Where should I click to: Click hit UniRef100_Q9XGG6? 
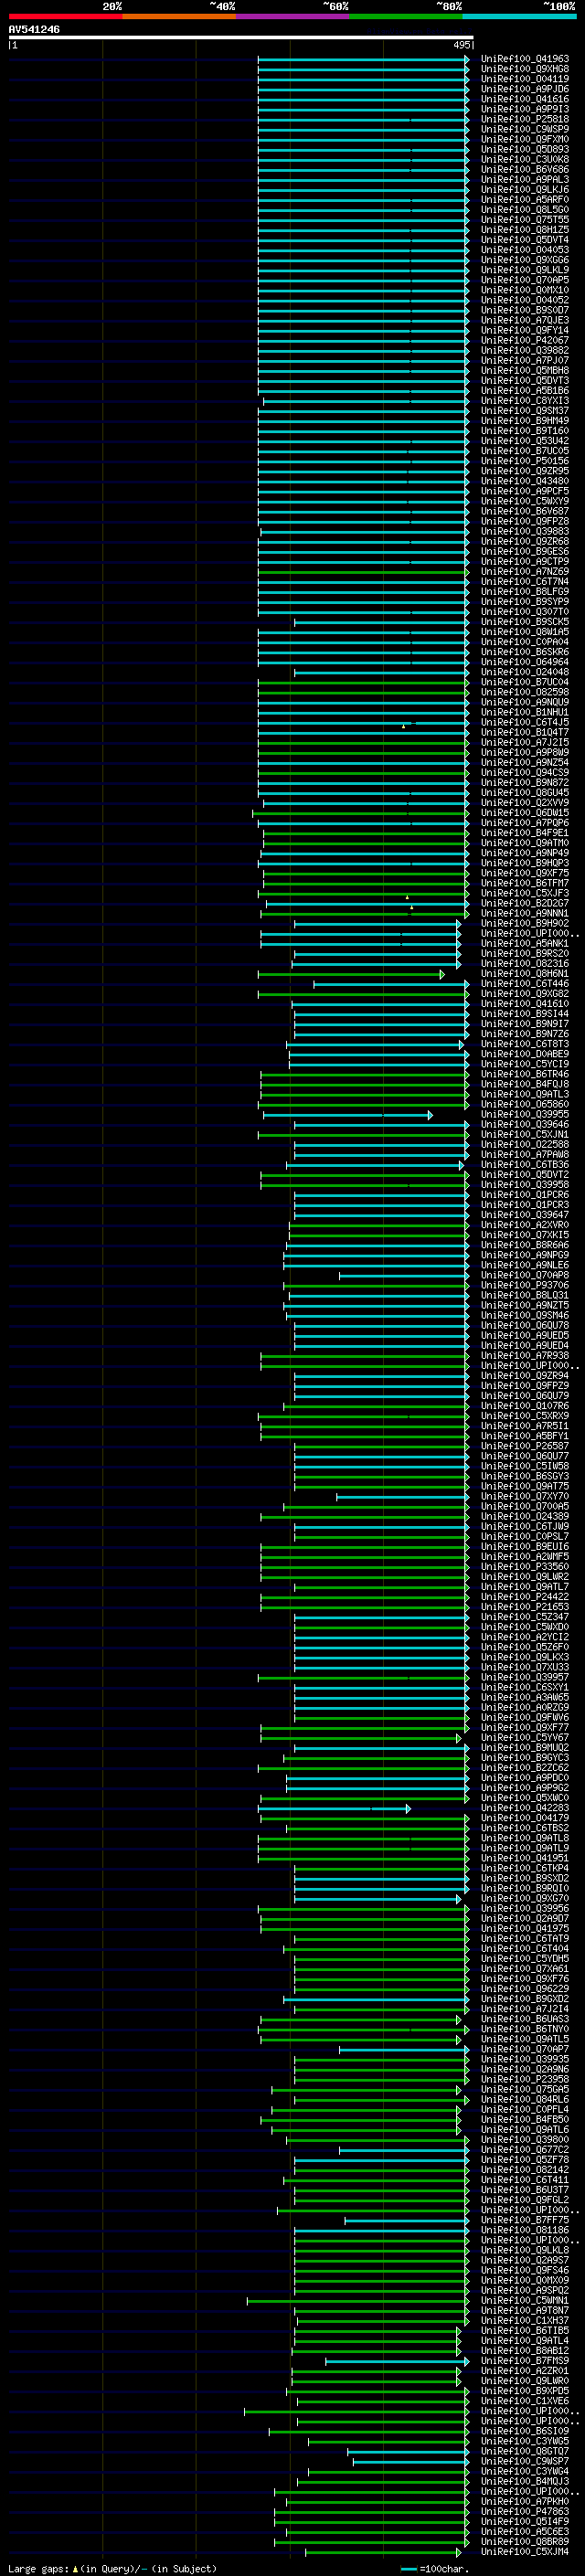pyautogui.click(x=525, y=260)
